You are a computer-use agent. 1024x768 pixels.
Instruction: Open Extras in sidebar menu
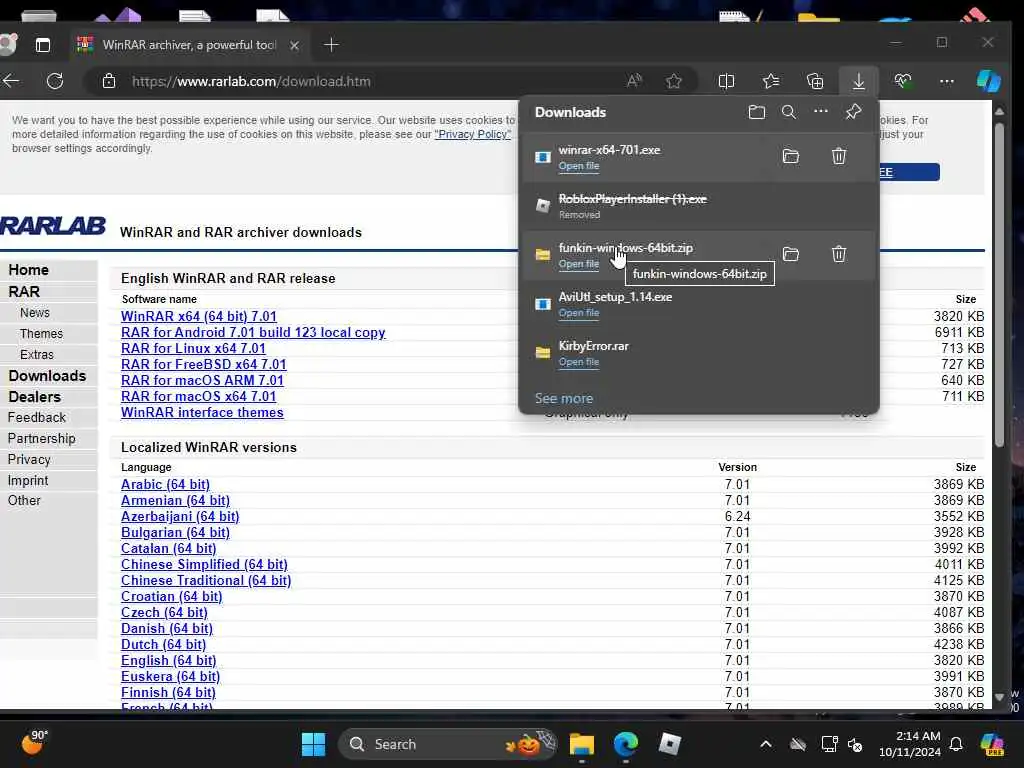[37, 355]
